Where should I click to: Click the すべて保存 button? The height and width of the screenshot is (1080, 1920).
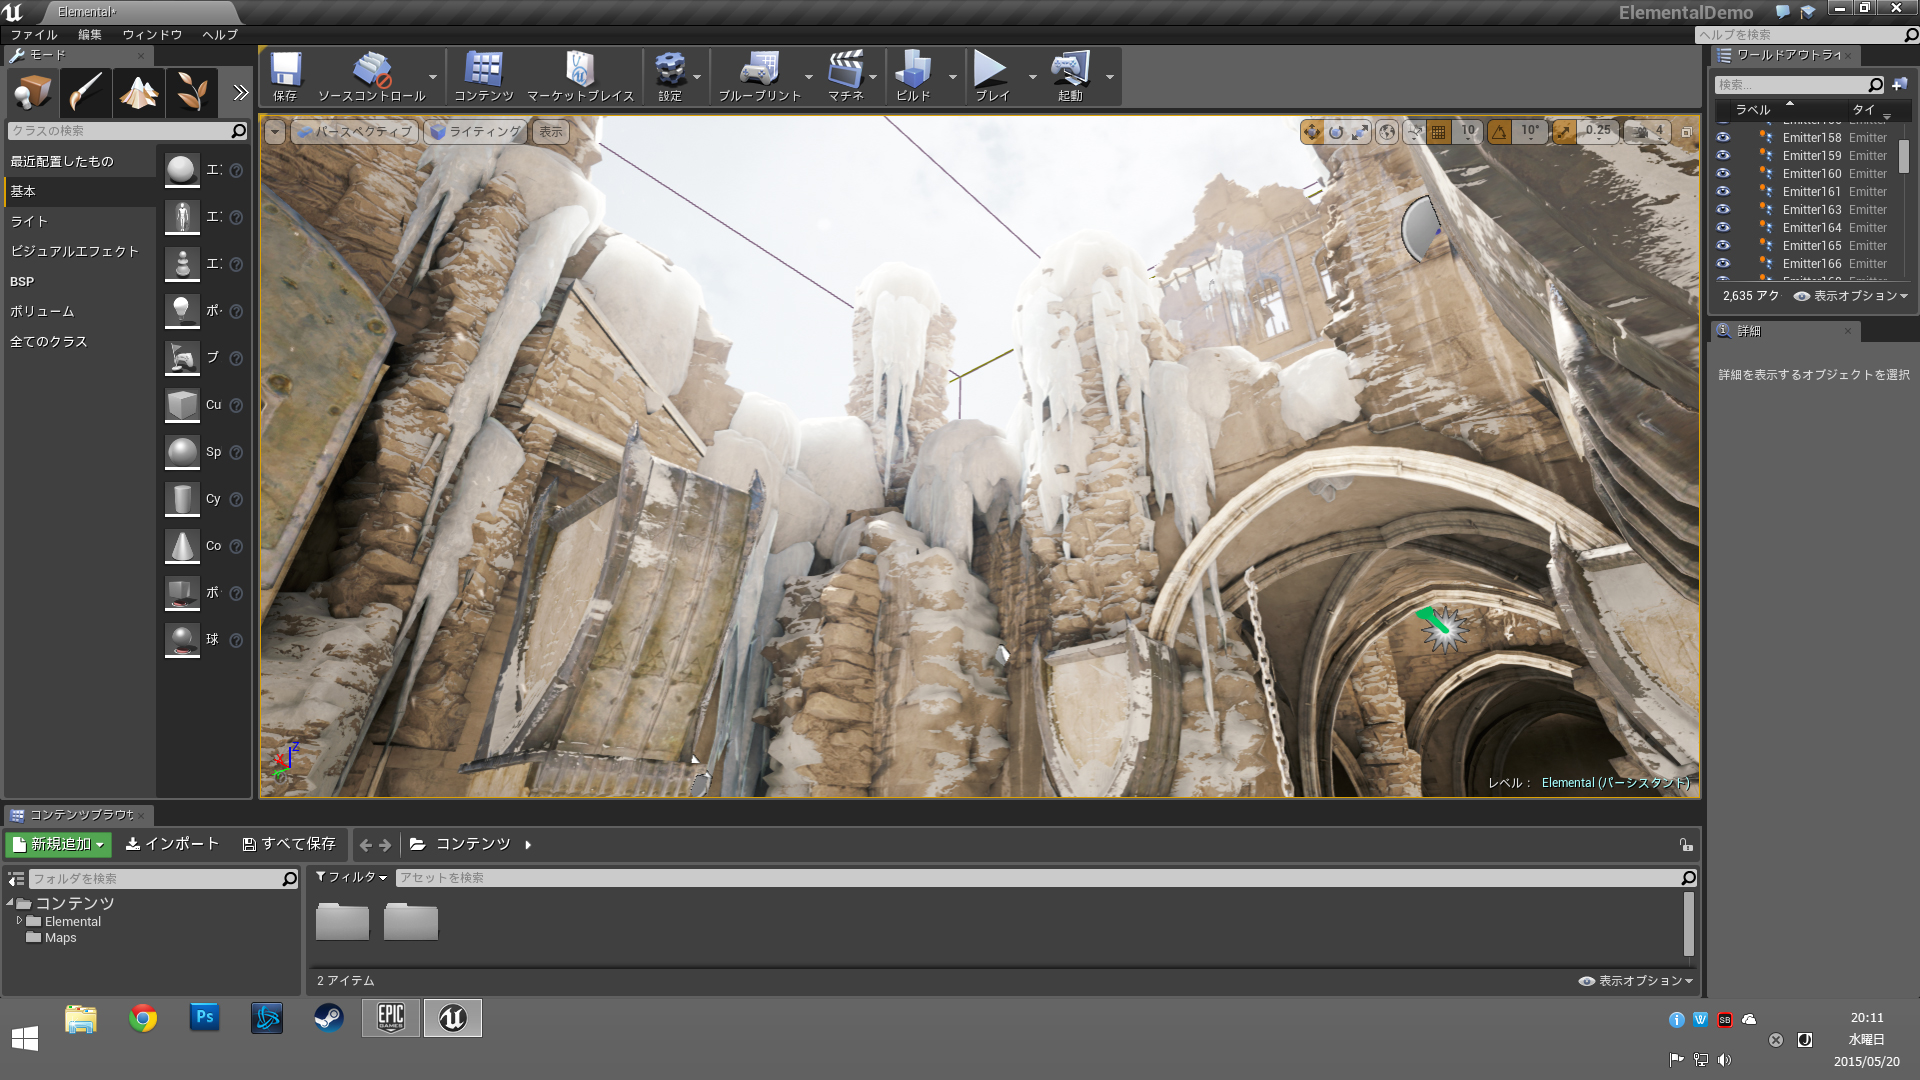[289, 844]
